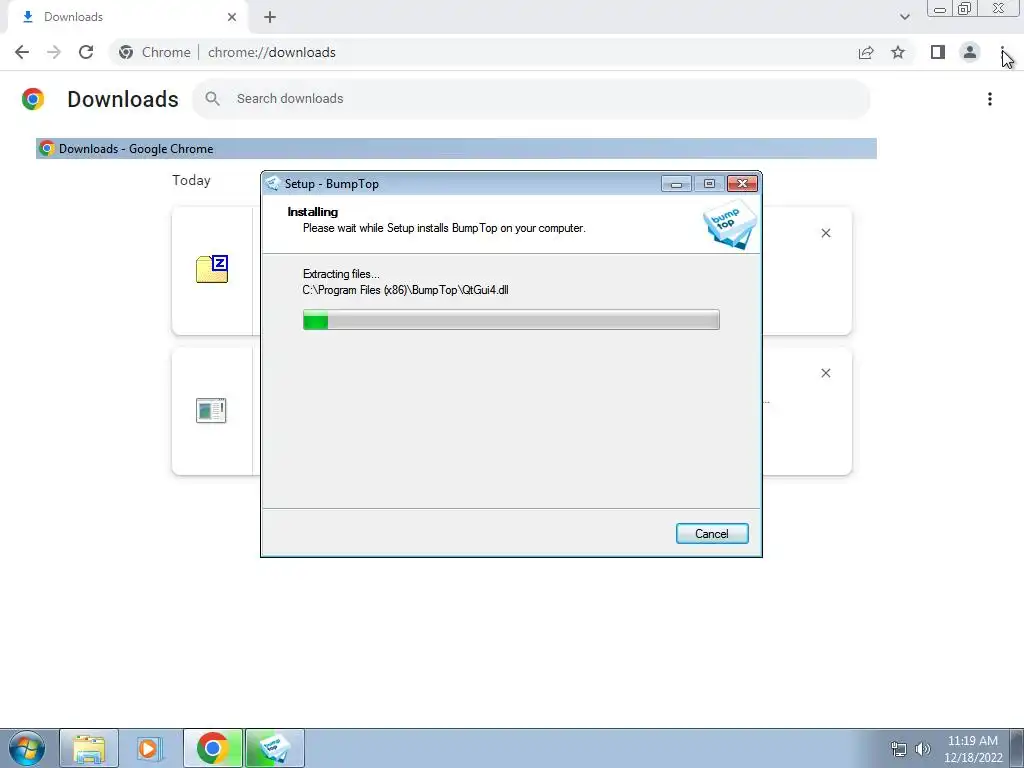Open Chrome's three-dot main menu
Viewport: 1024px width, 768px height.
[1002, 52]
